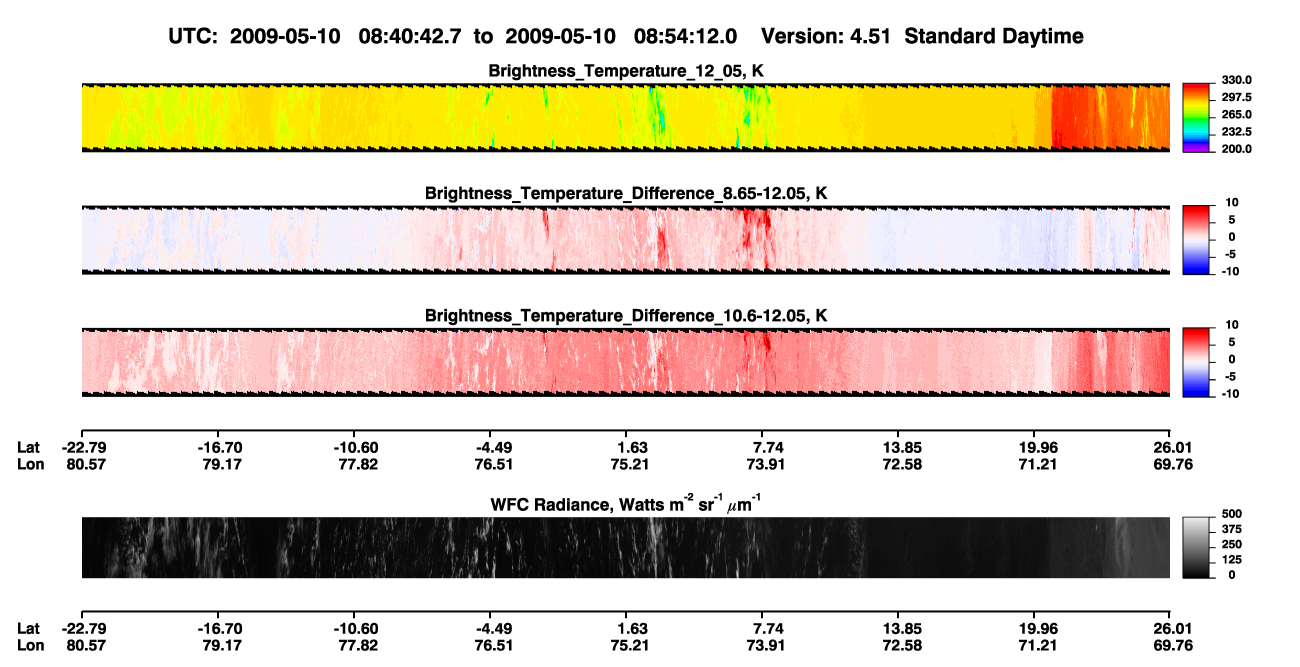Screen dimensions: 1300x667
Task: Click the 250 label on the WFC colorbar
Action: click(1232, 544)
